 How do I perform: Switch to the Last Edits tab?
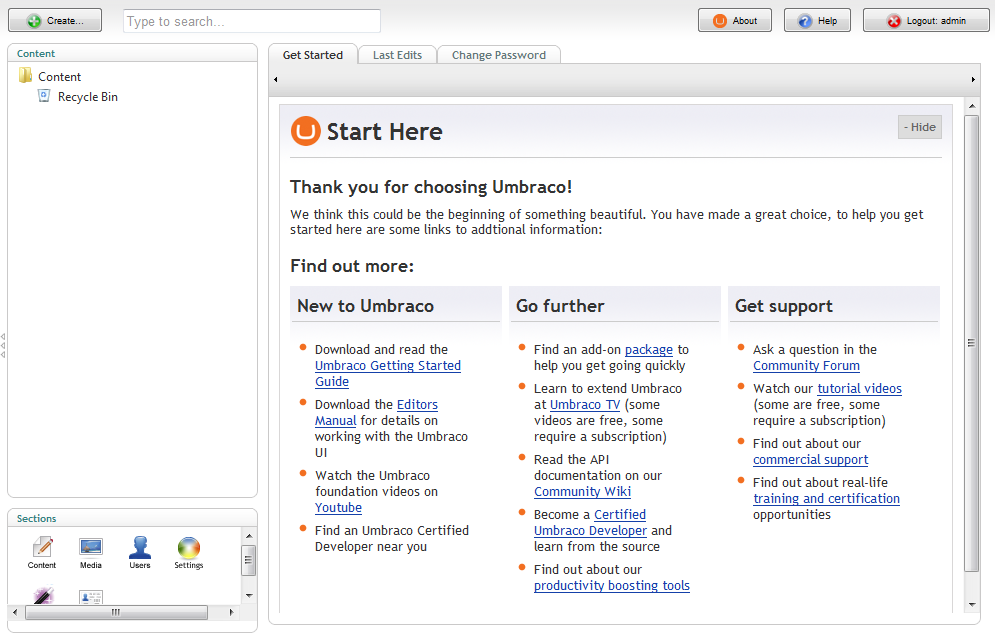[x=397, y=55]
